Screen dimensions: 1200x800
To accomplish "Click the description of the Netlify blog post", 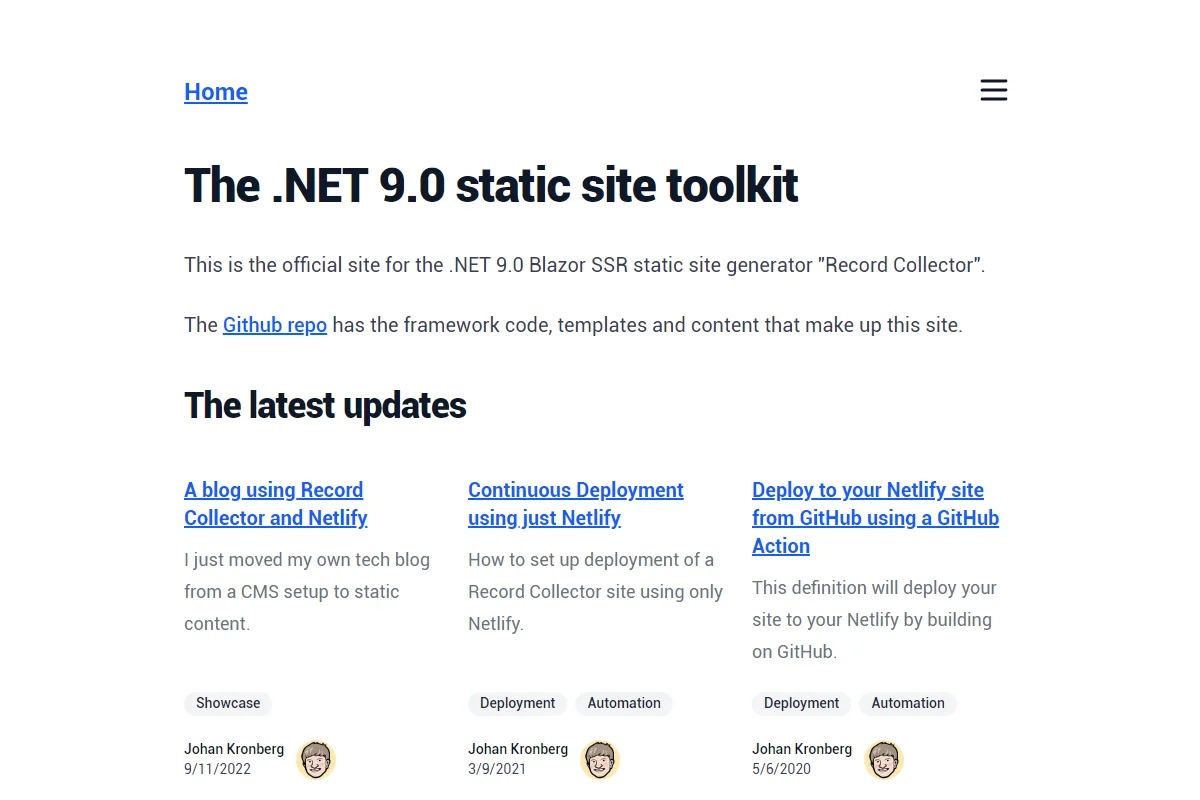I will [307, 592].
